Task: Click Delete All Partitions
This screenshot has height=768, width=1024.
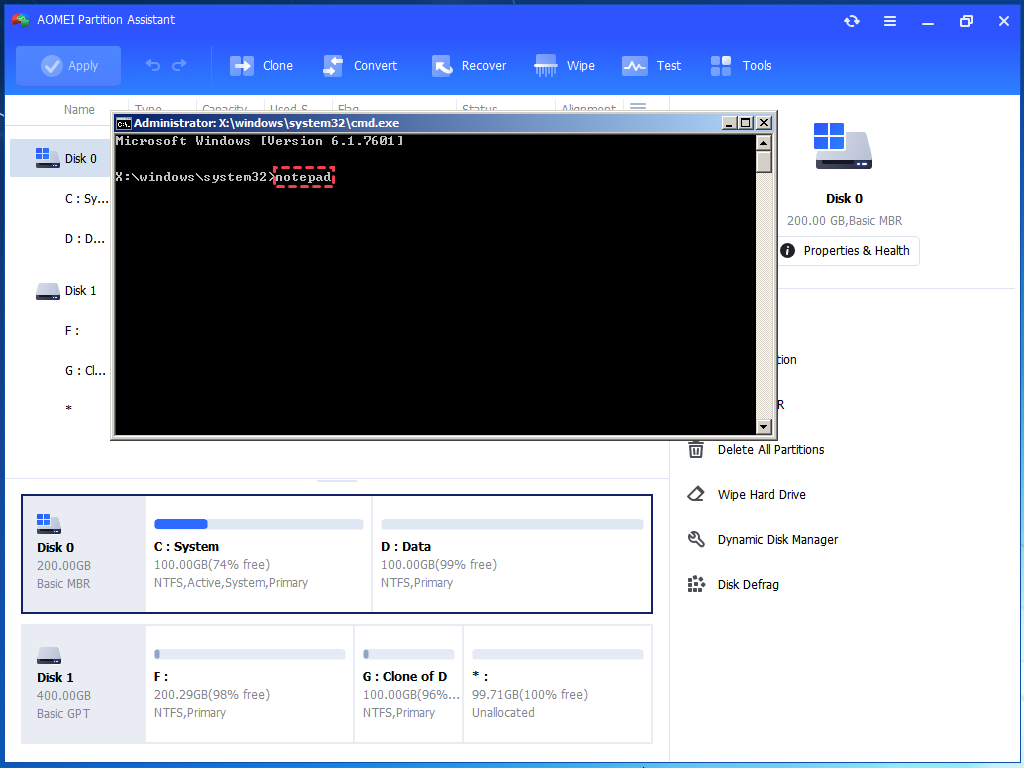Action: point(771,449)
